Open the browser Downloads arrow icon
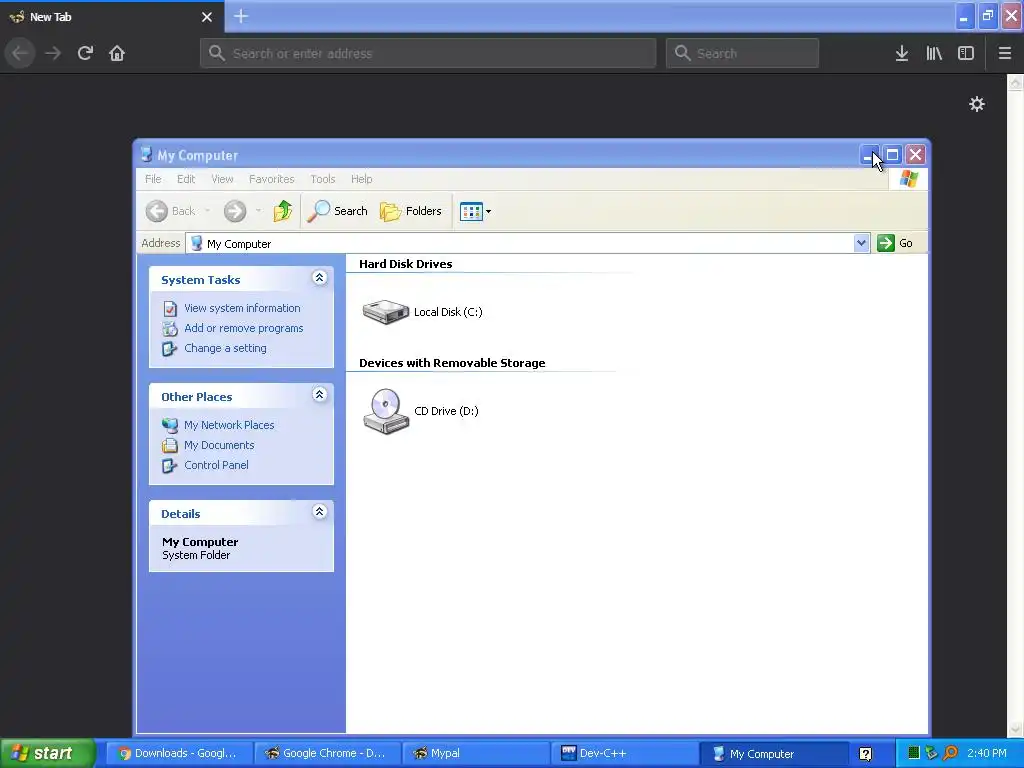Screen dimensions: 1024x768 click(902, 54)
